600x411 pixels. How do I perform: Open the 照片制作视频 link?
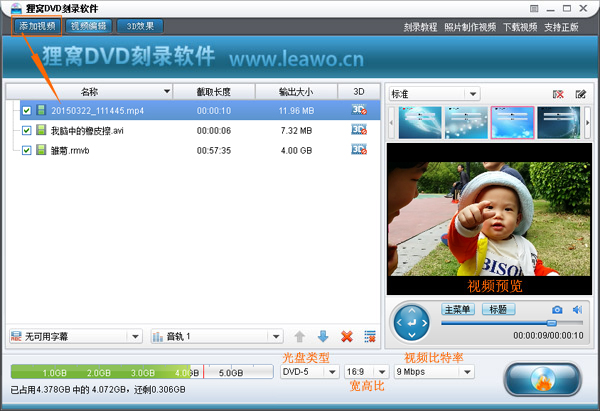click(x=470, y=27)
